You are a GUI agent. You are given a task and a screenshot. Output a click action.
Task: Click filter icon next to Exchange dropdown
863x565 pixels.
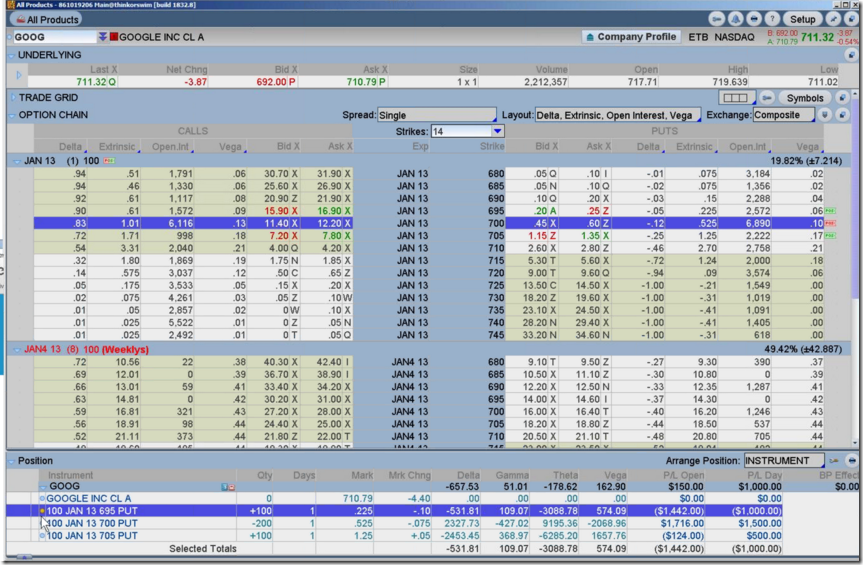[824, 115]
